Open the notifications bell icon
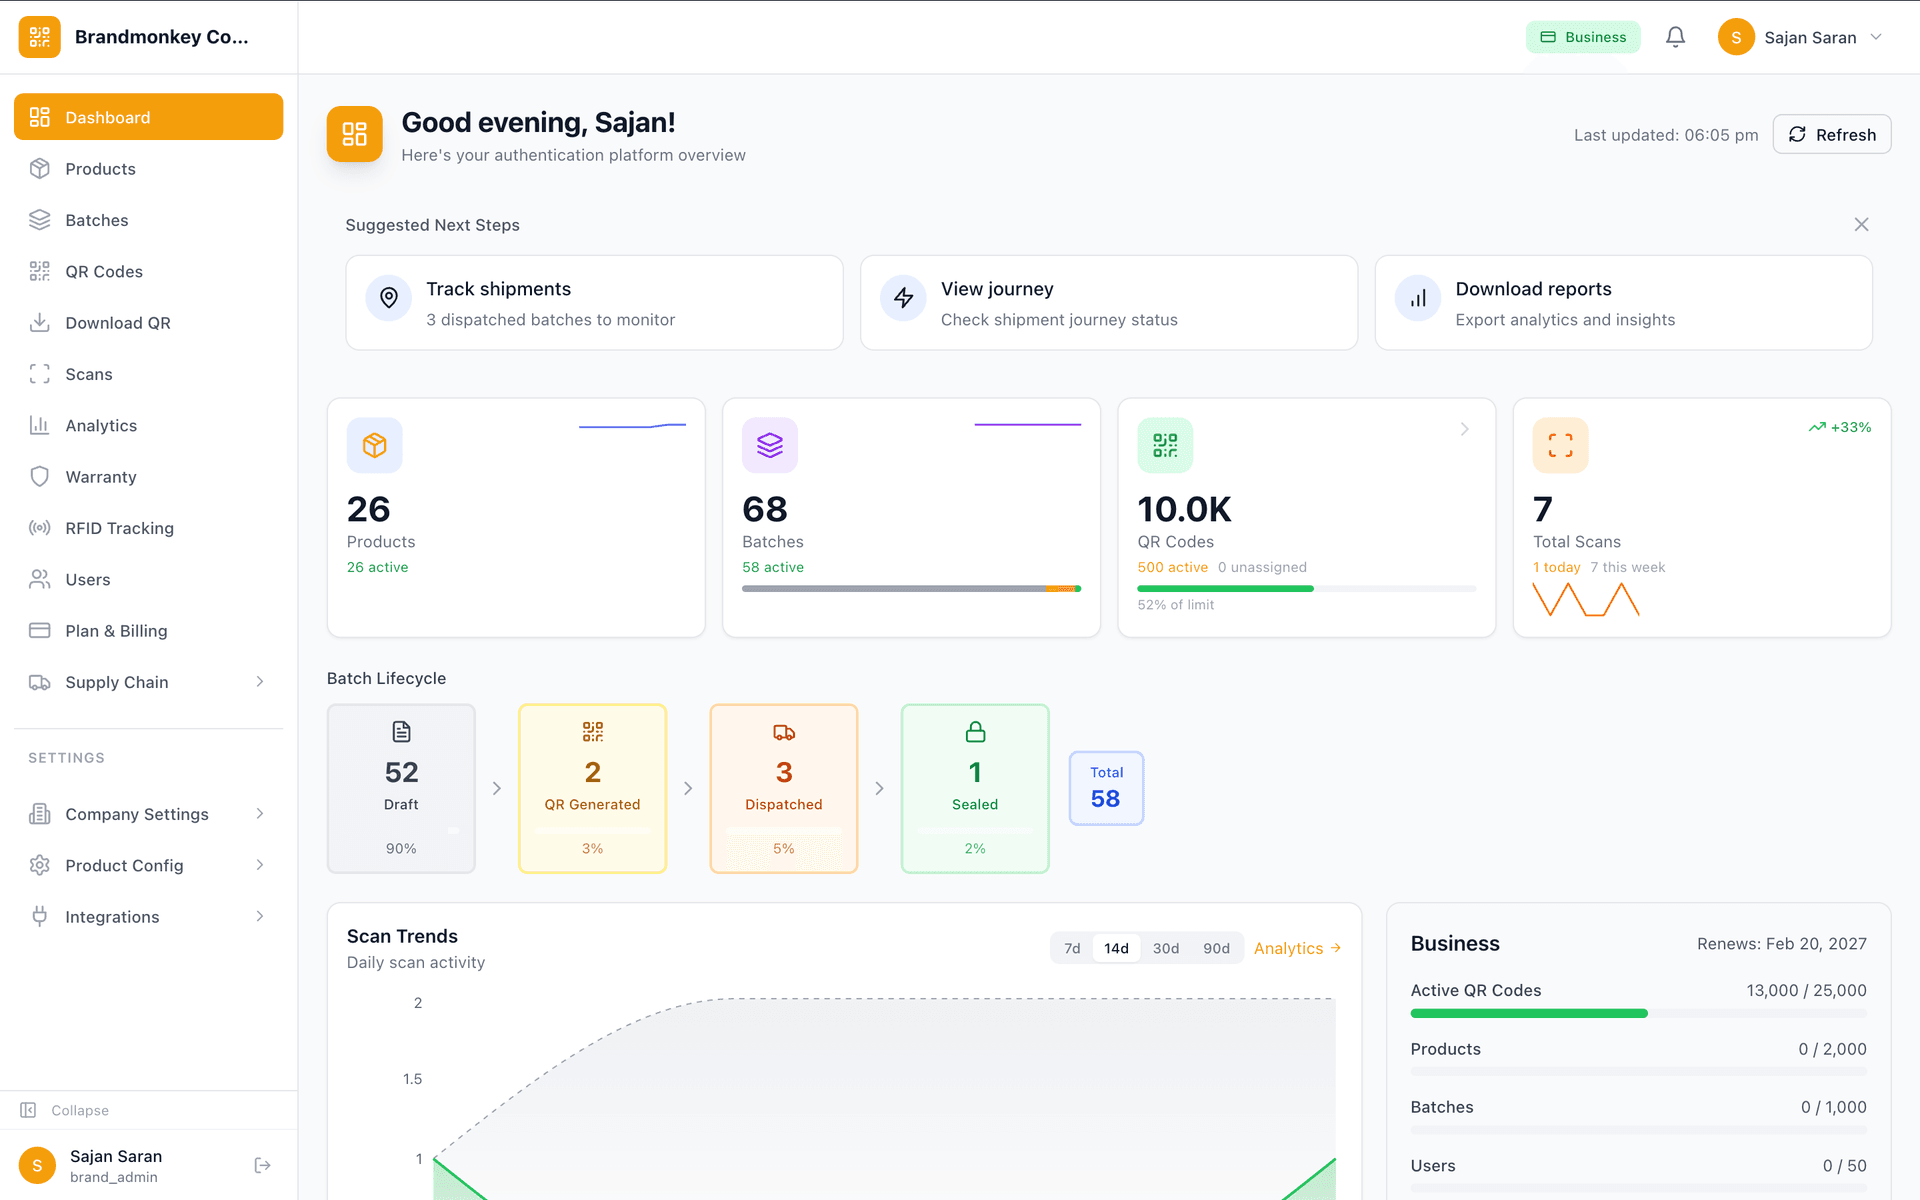1920x1200 pixels. [x=1675, y=36]
